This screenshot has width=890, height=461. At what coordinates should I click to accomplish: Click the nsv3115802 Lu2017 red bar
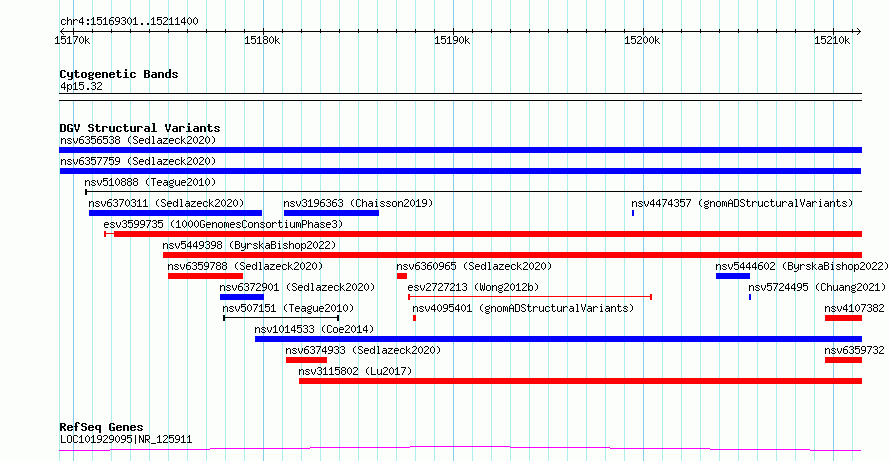coord(581,381)
